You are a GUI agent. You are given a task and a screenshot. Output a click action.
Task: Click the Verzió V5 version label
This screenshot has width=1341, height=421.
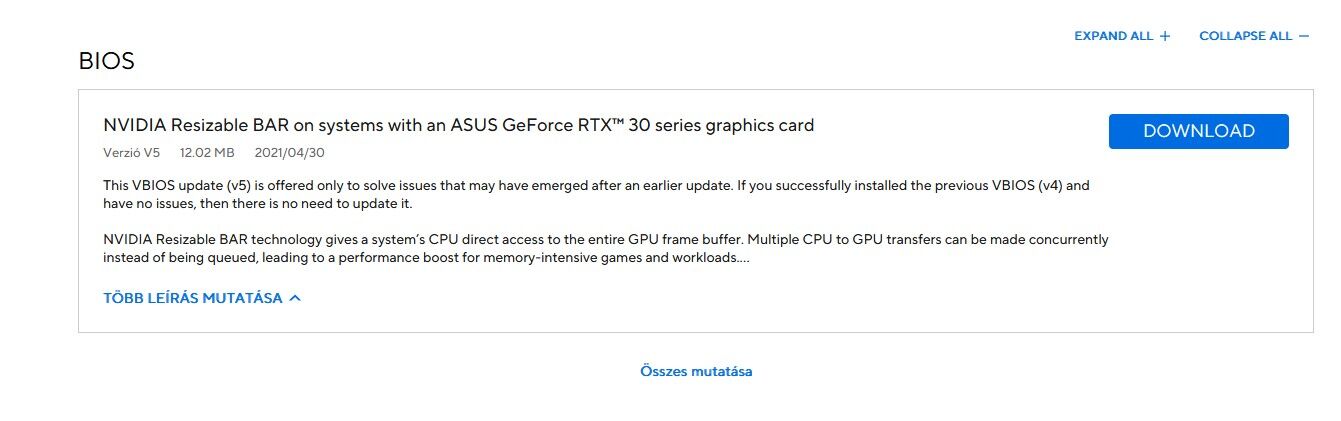coord(131,153)
